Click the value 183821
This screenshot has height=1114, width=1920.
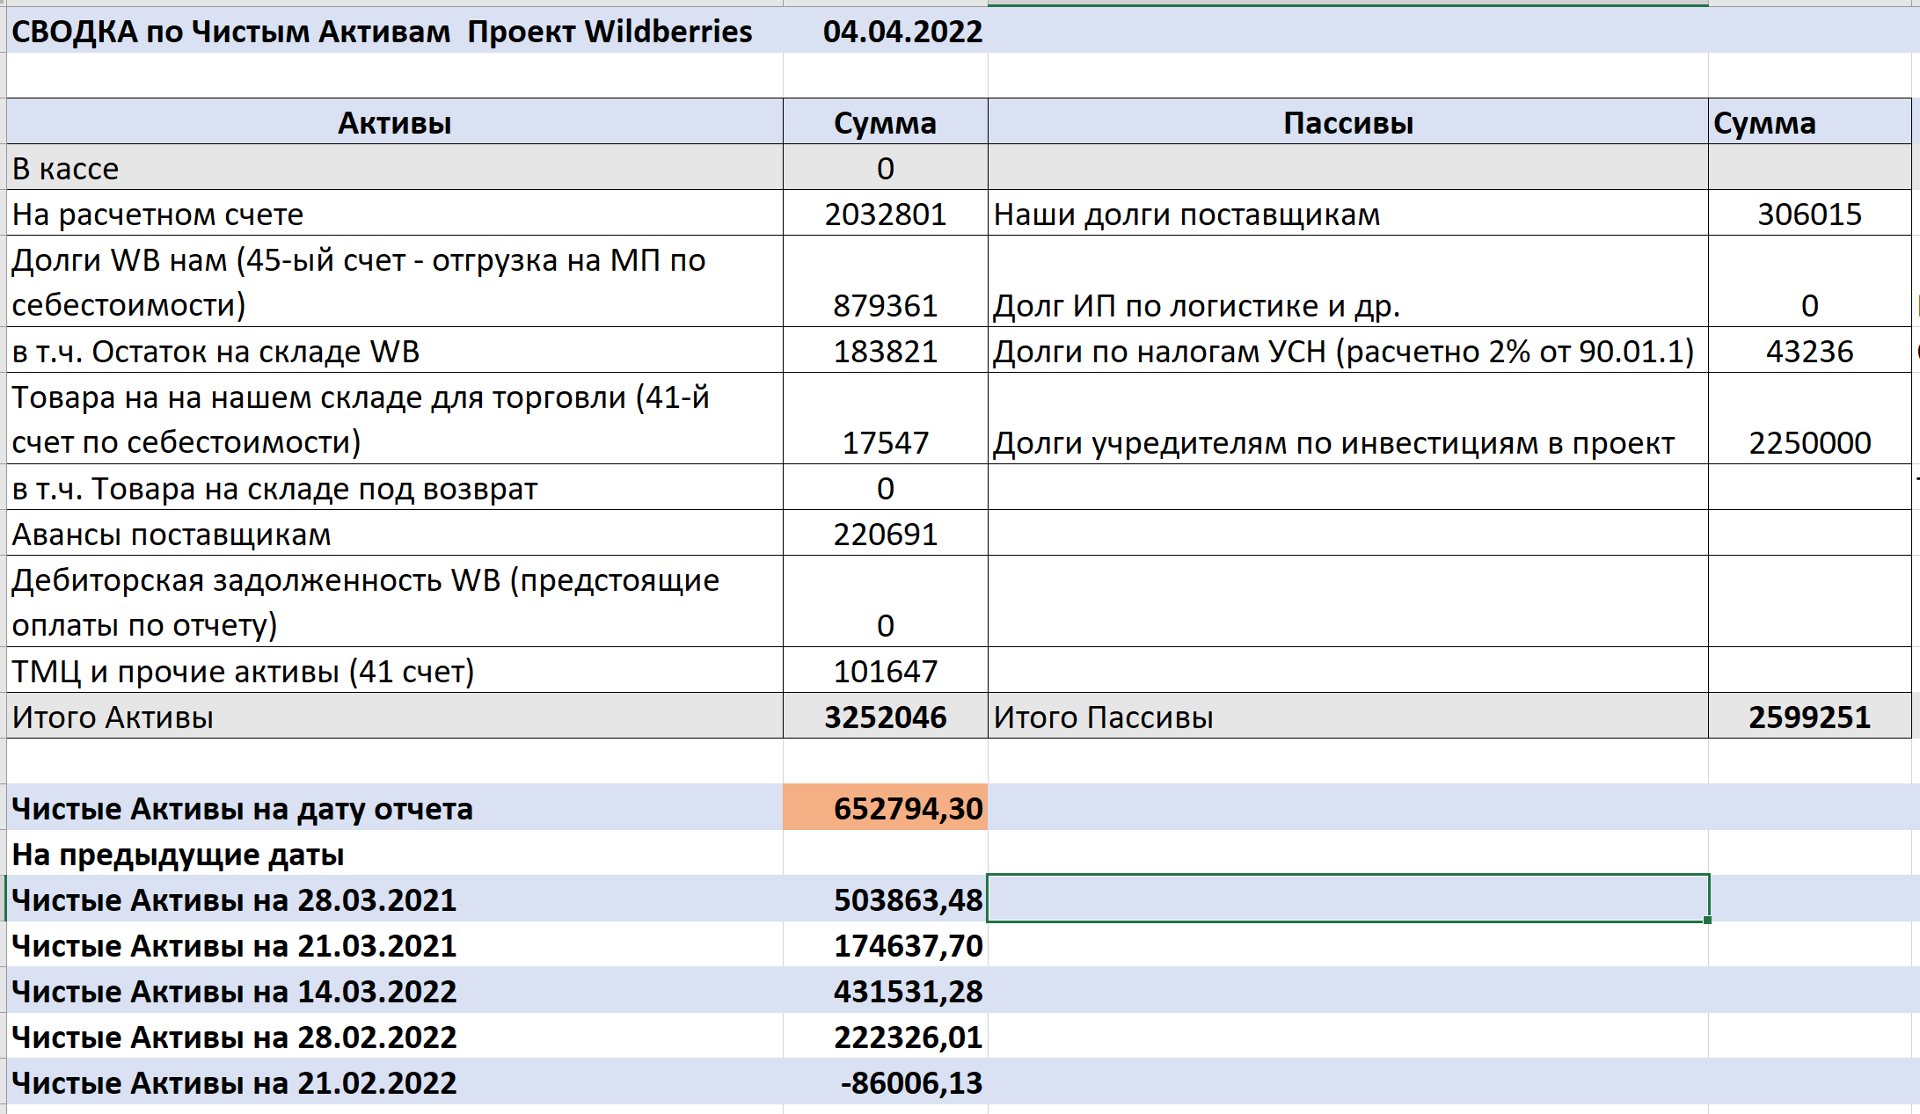(x=886, y=351)
